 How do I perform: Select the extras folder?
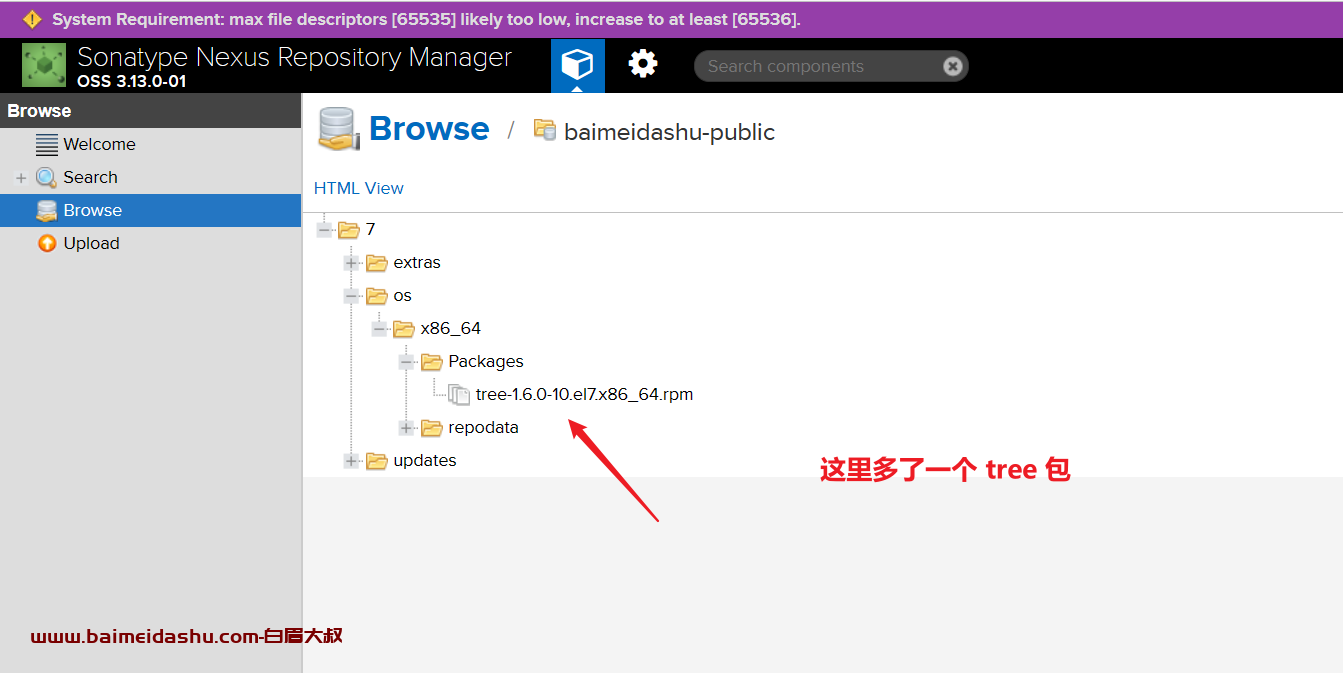(x=417, y=262)
